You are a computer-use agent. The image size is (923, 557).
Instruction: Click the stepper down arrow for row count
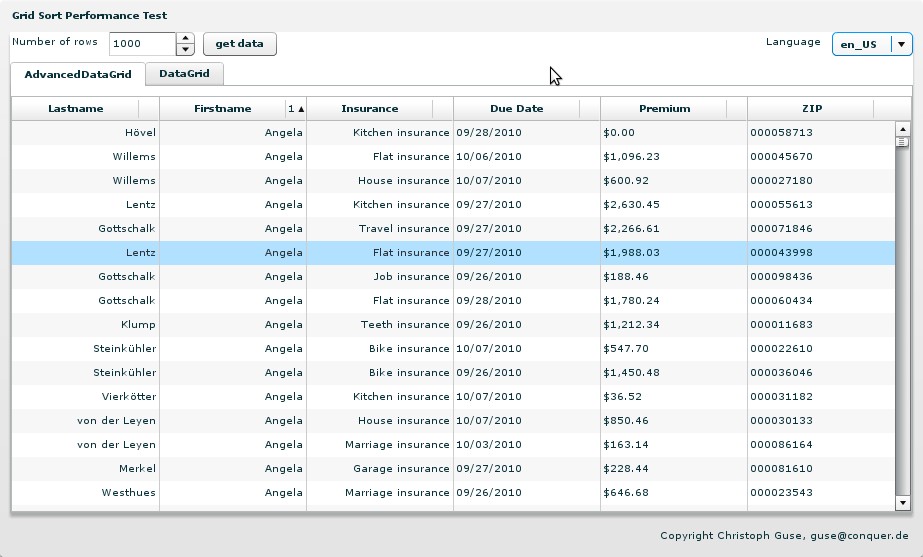pos(185,49)
